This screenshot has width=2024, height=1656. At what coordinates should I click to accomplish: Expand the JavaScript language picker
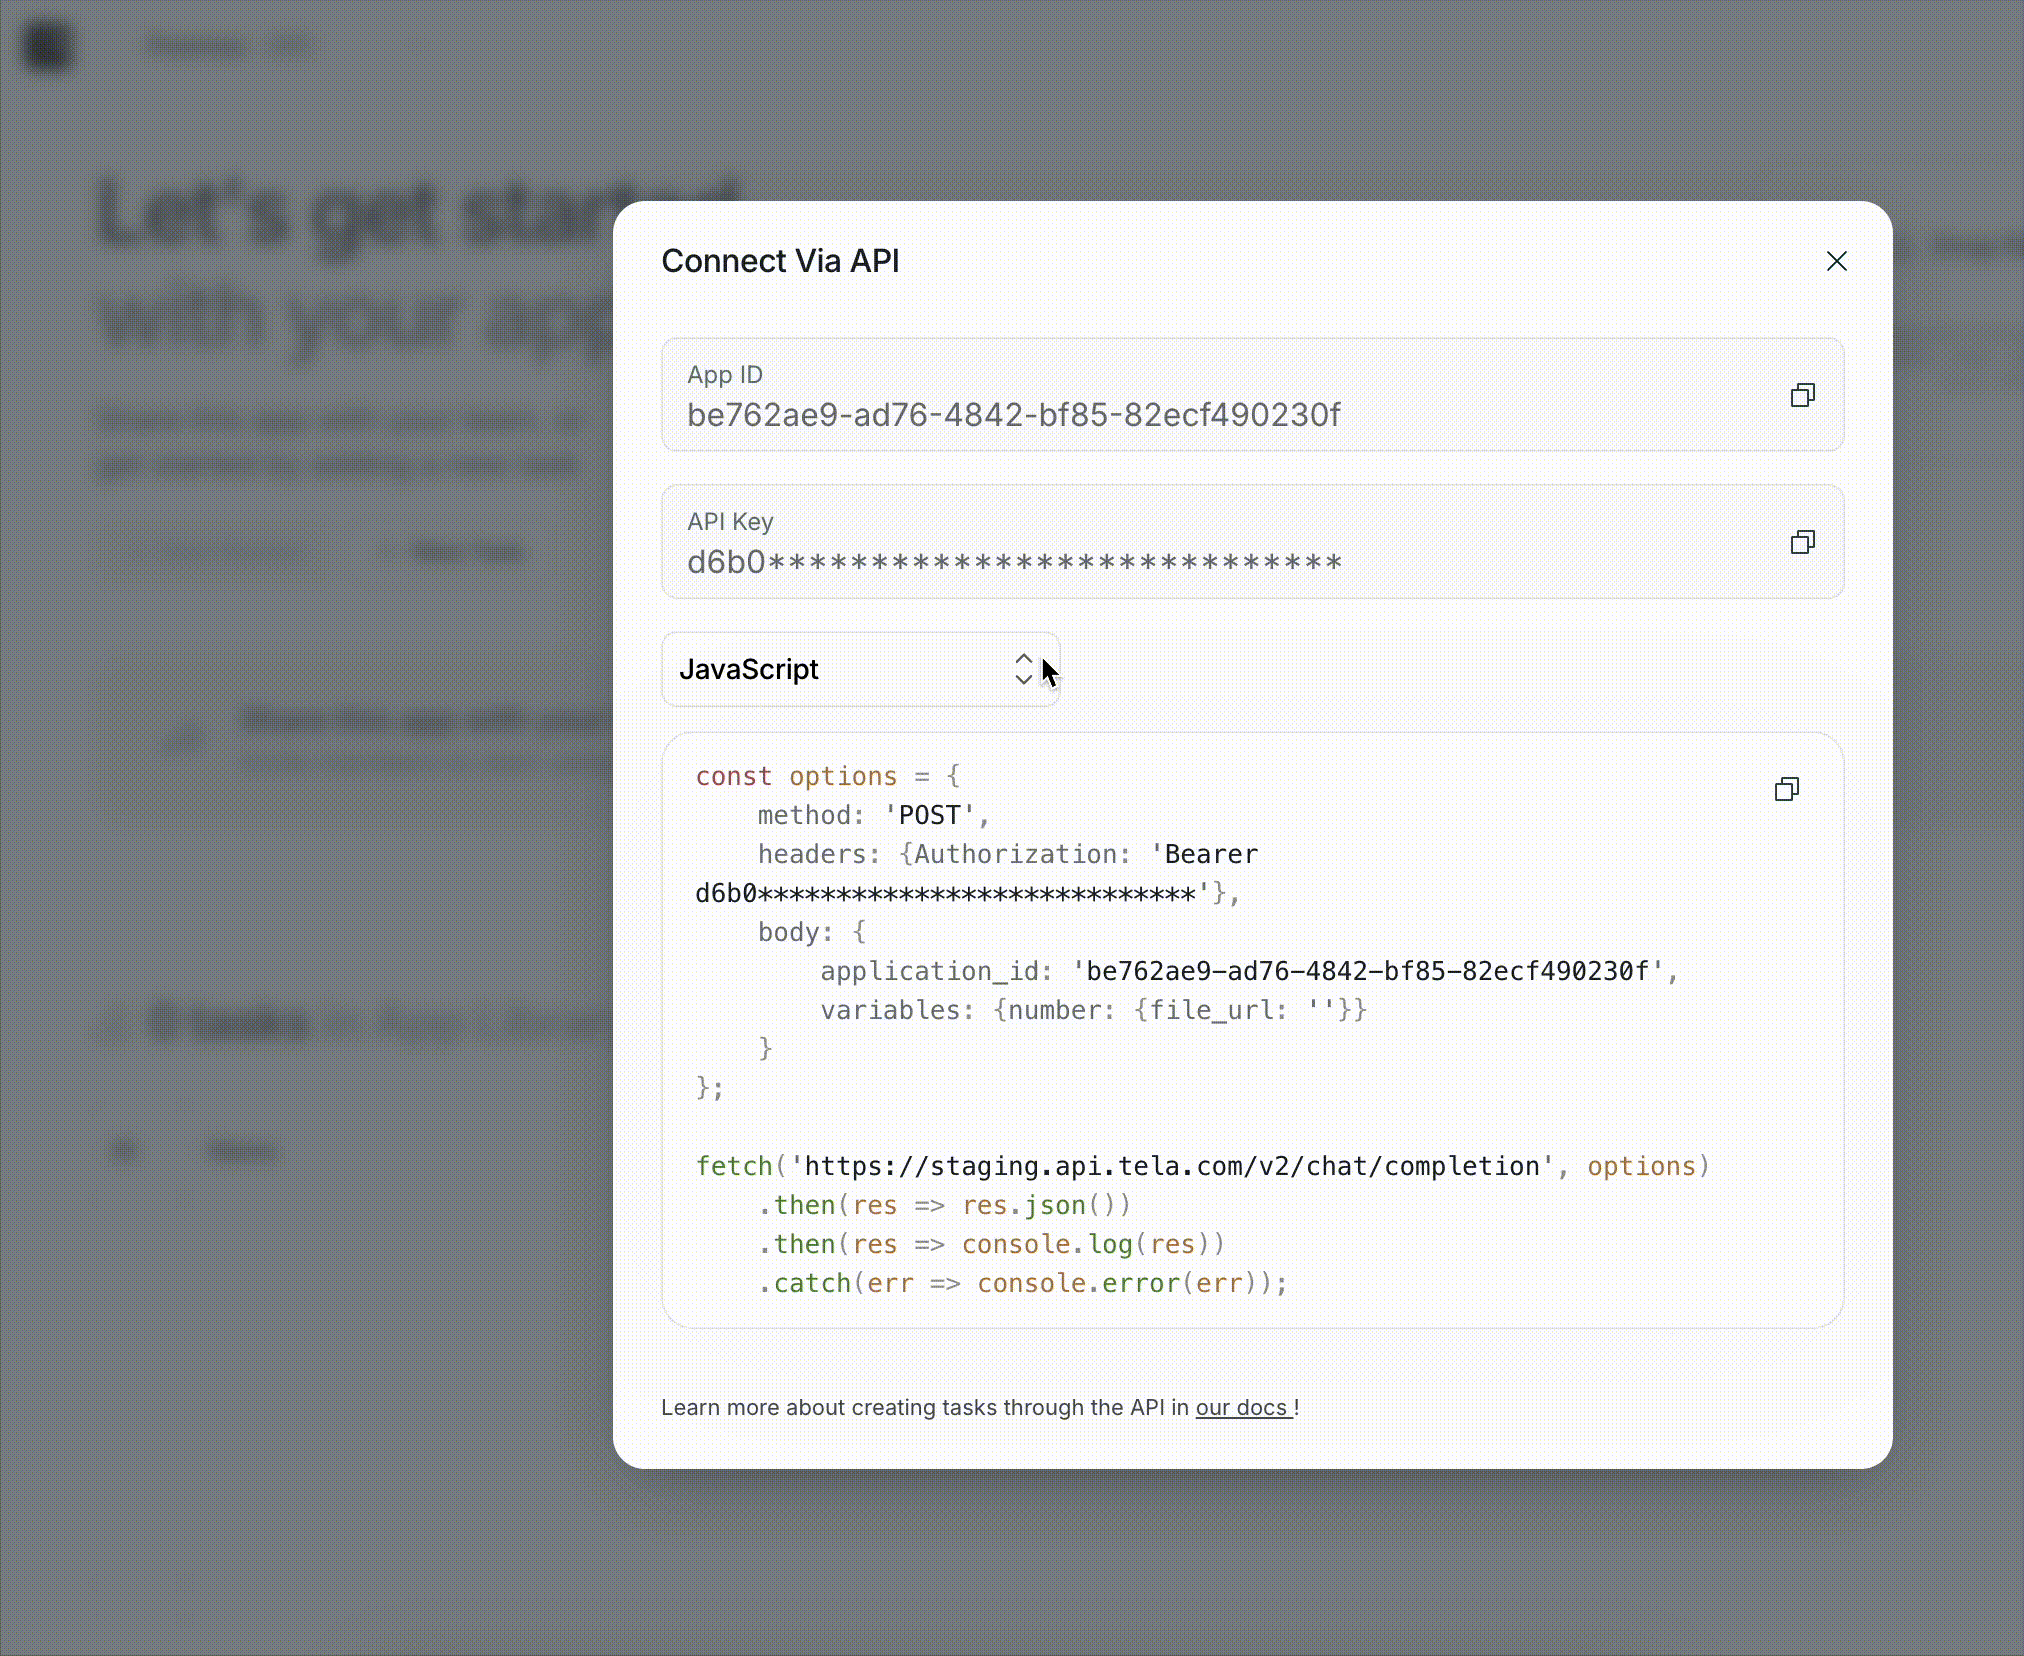coord(861,670)
